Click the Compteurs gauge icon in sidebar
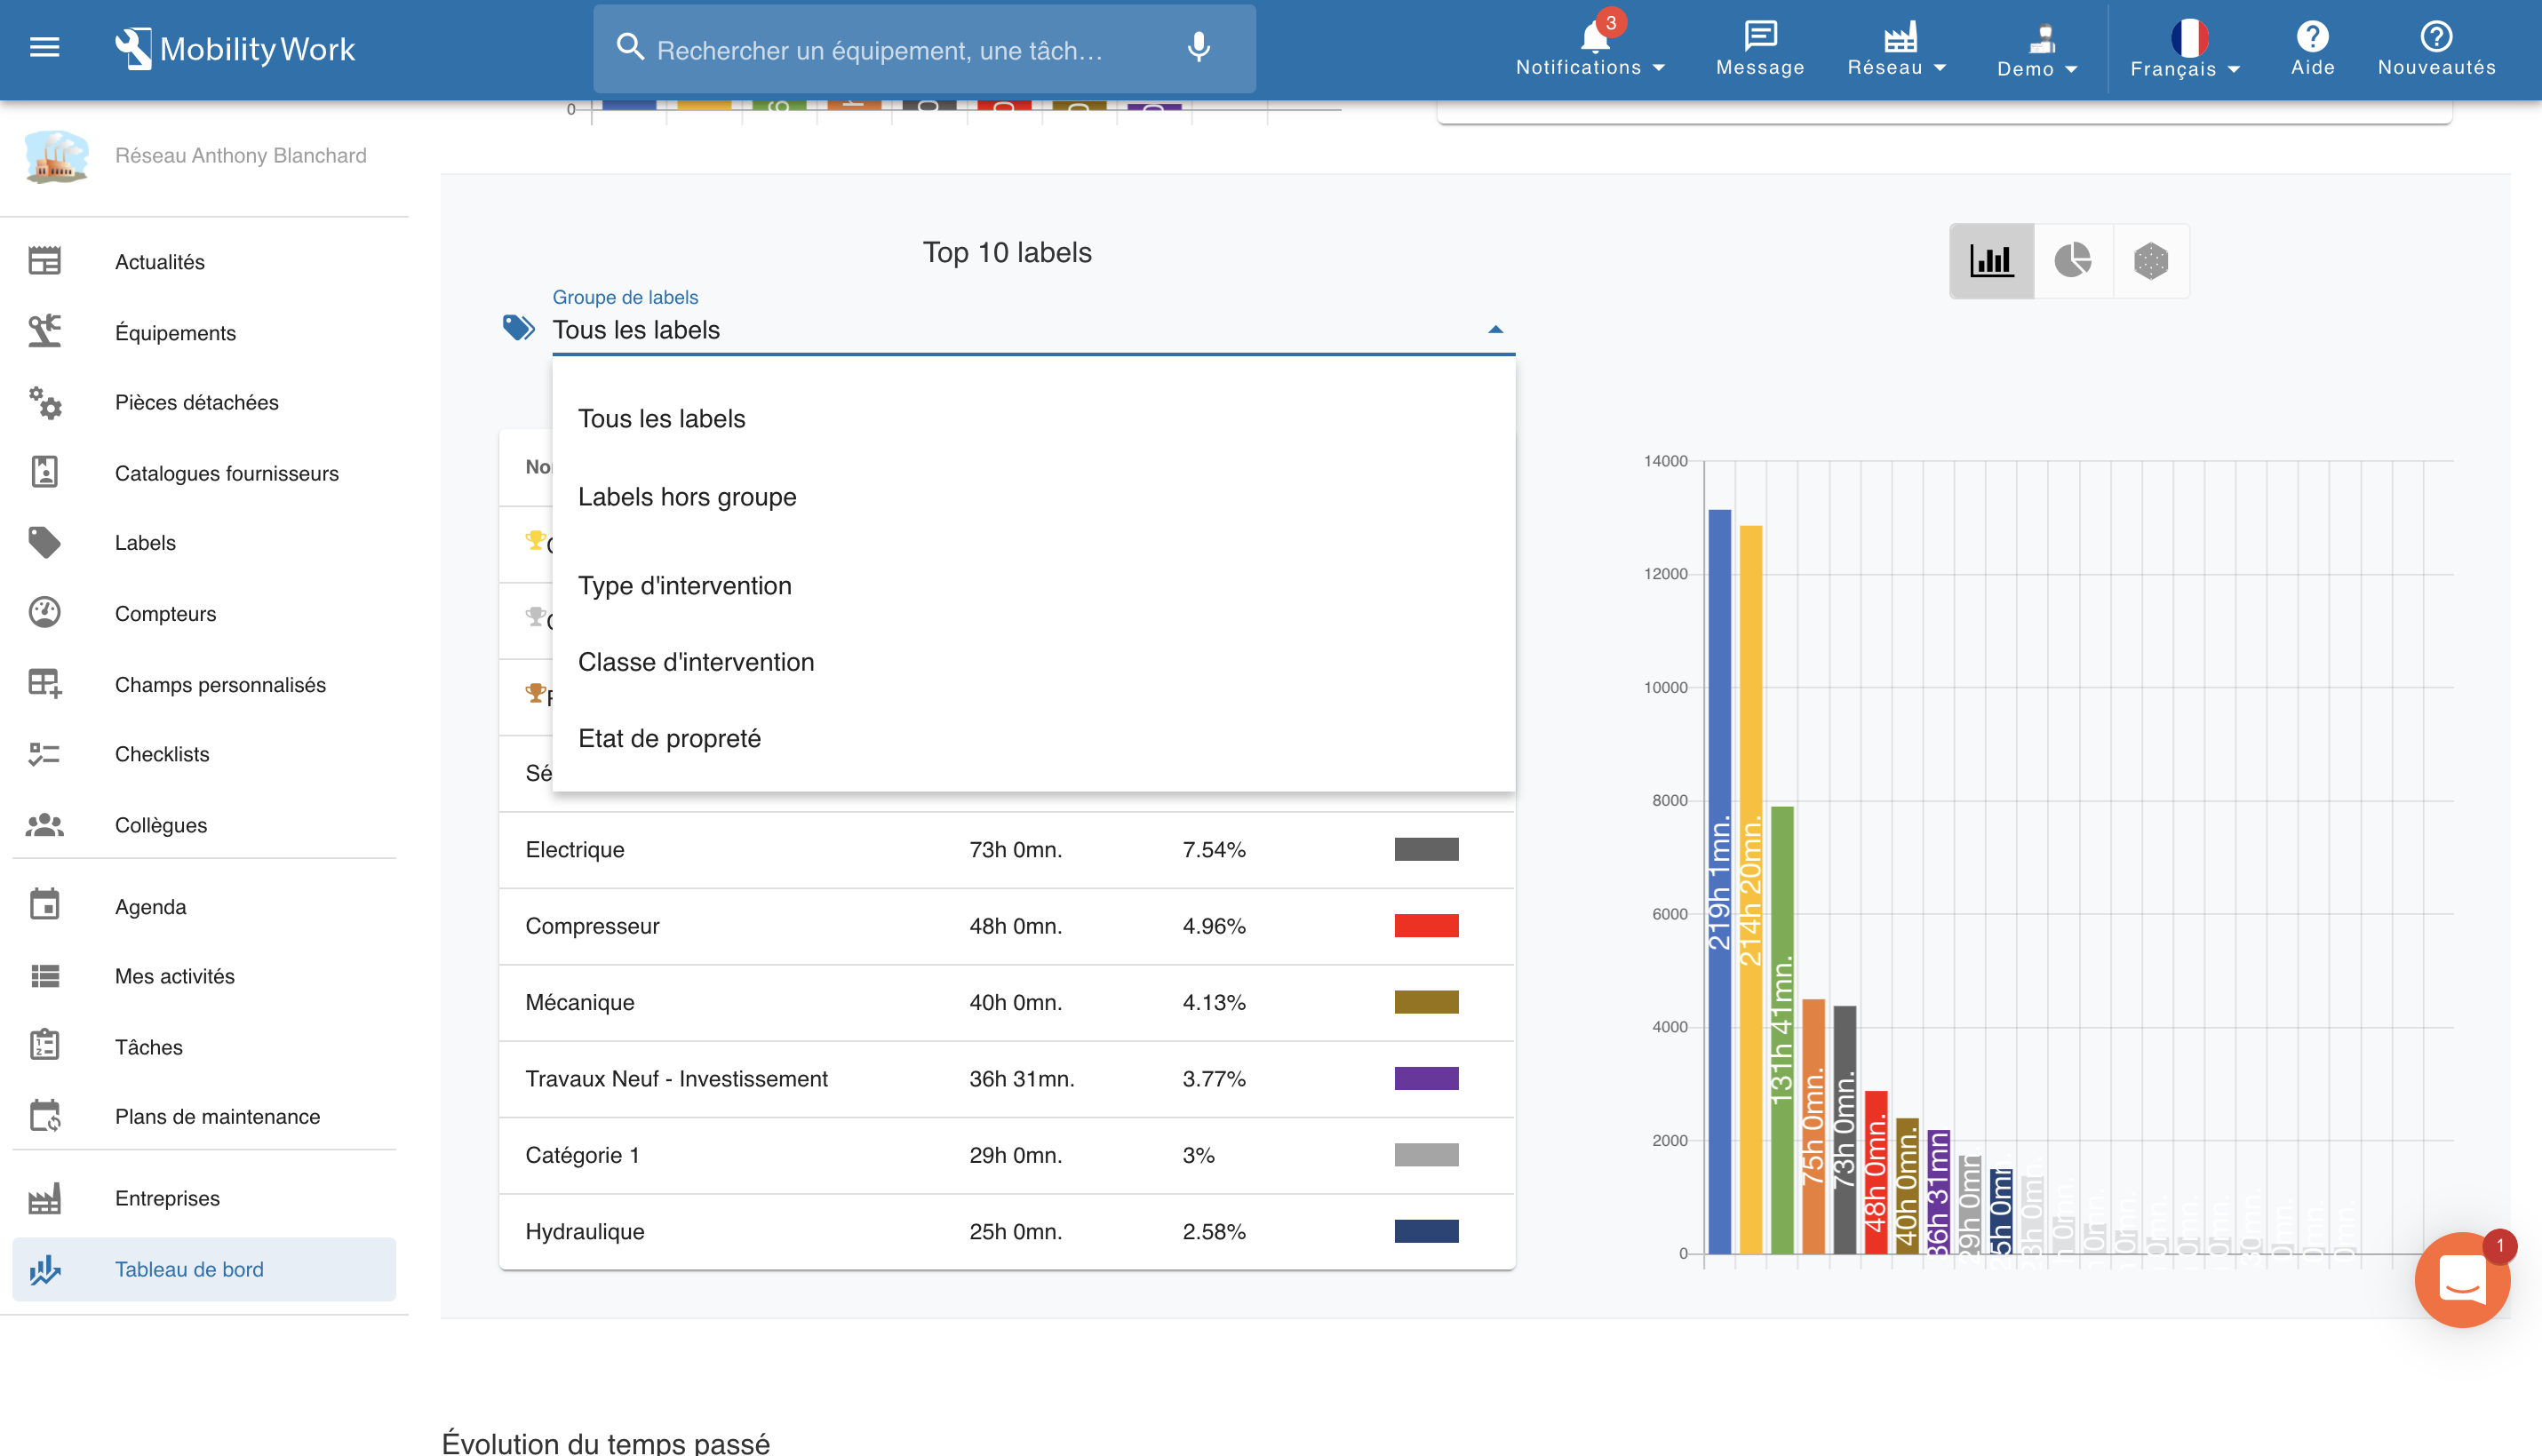Image resolution: width=2542 pixels, height=1456 pixels. click(44, 613)
